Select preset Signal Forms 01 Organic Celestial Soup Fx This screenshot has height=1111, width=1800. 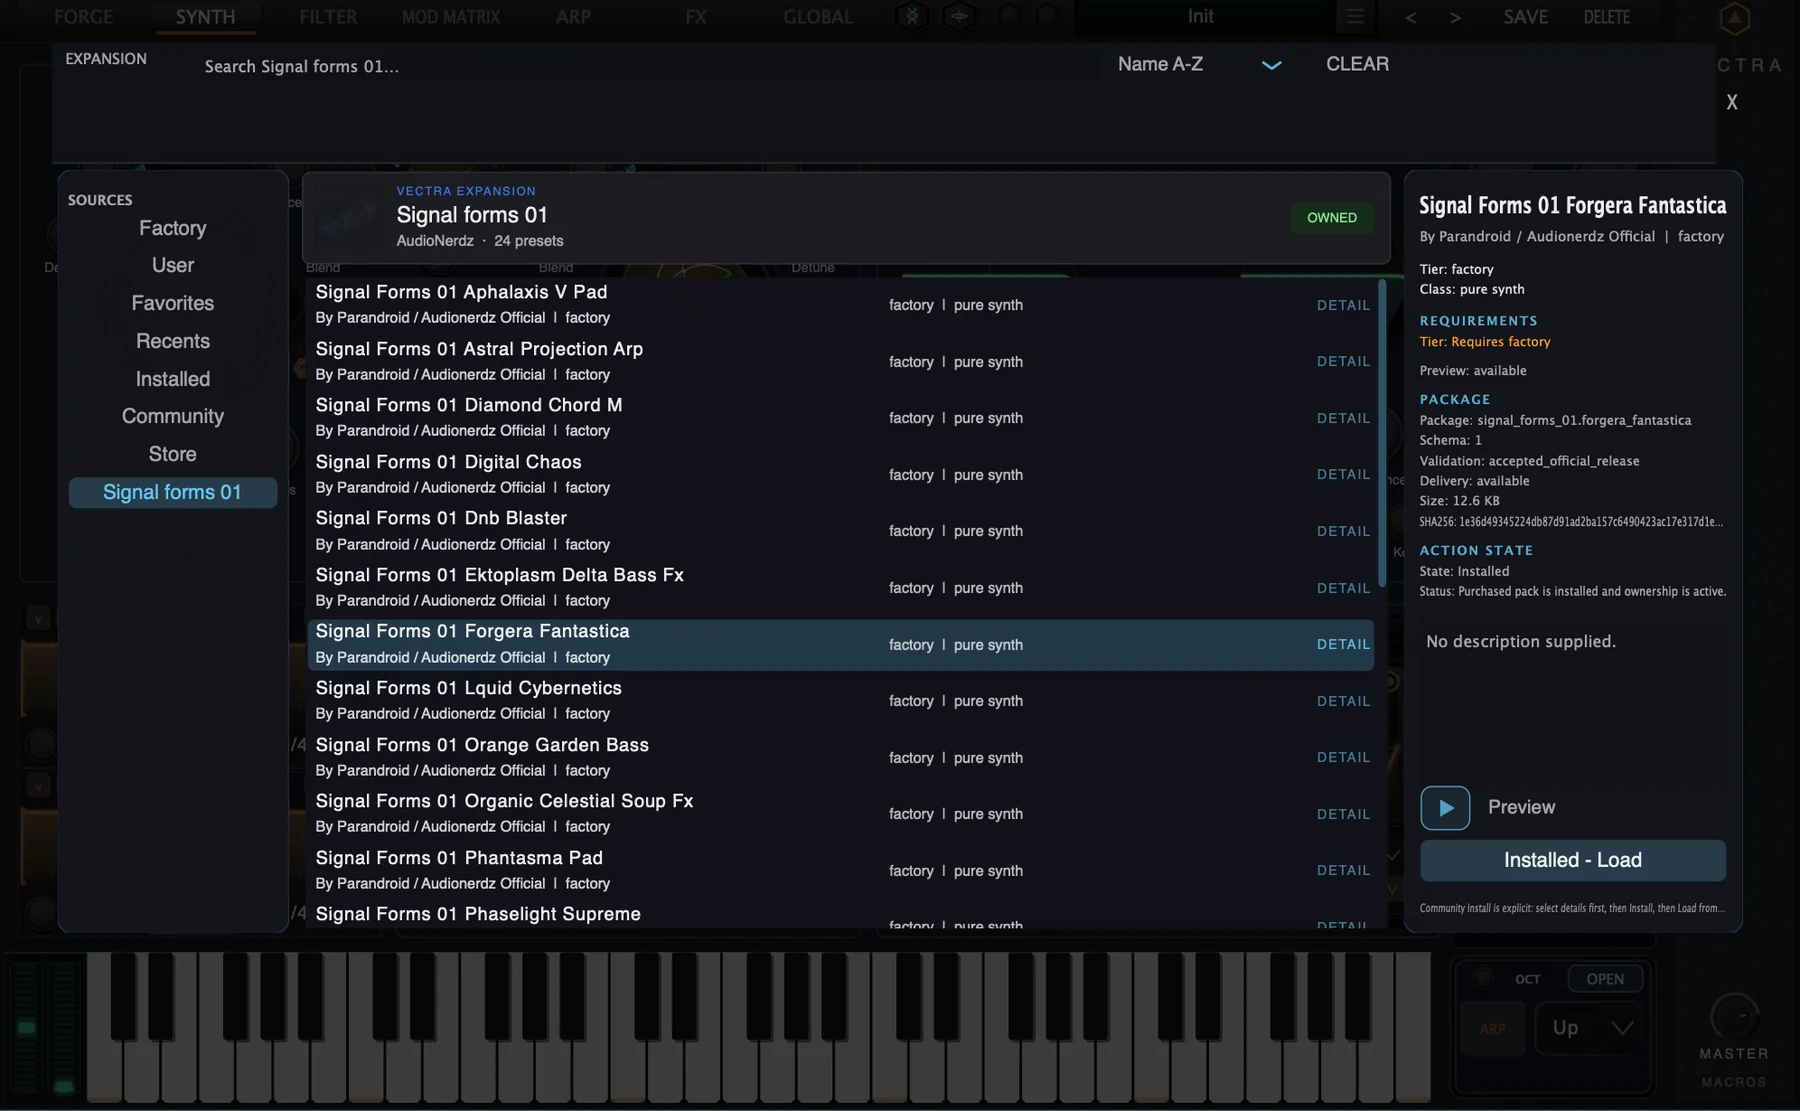coord(841,813)
